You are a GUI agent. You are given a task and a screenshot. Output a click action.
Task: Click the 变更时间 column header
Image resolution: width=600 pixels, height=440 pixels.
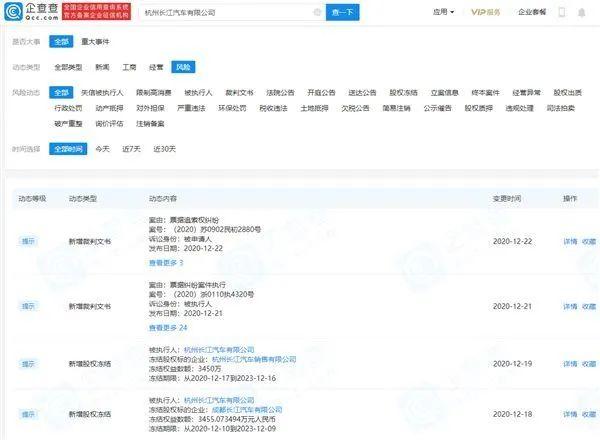click(x=507, y=199)
